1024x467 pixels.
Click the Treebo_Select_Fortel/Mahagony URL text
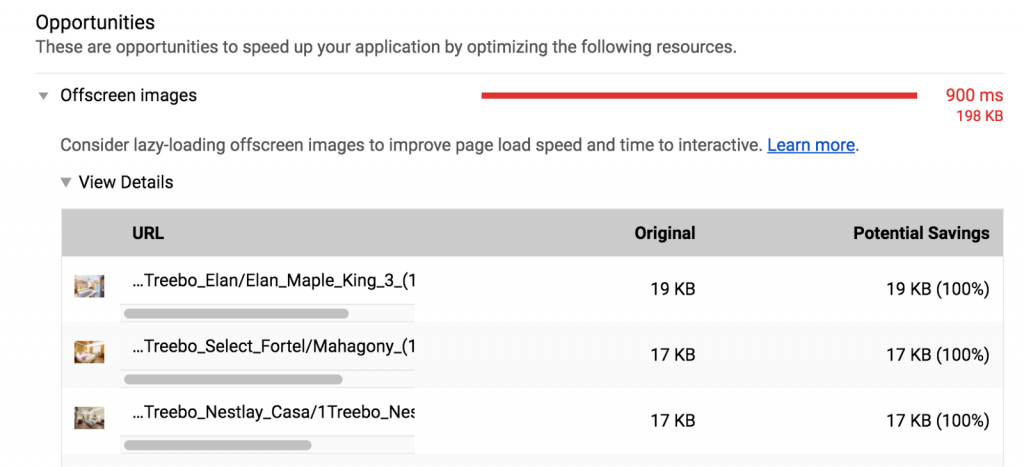coord(273,347)
